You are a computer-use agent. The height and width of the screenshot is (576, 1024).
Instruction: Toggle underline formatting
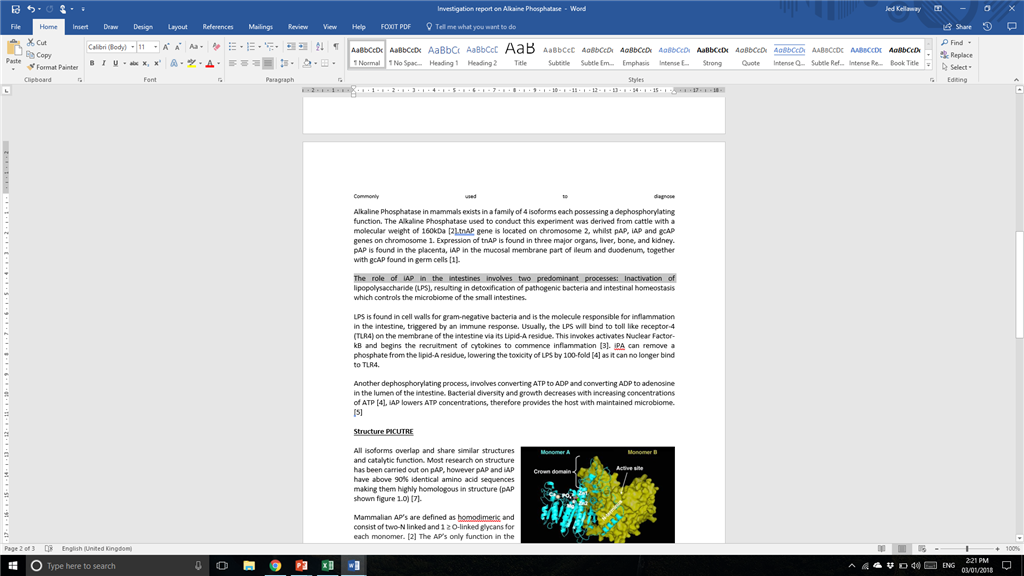coord(116,63)
